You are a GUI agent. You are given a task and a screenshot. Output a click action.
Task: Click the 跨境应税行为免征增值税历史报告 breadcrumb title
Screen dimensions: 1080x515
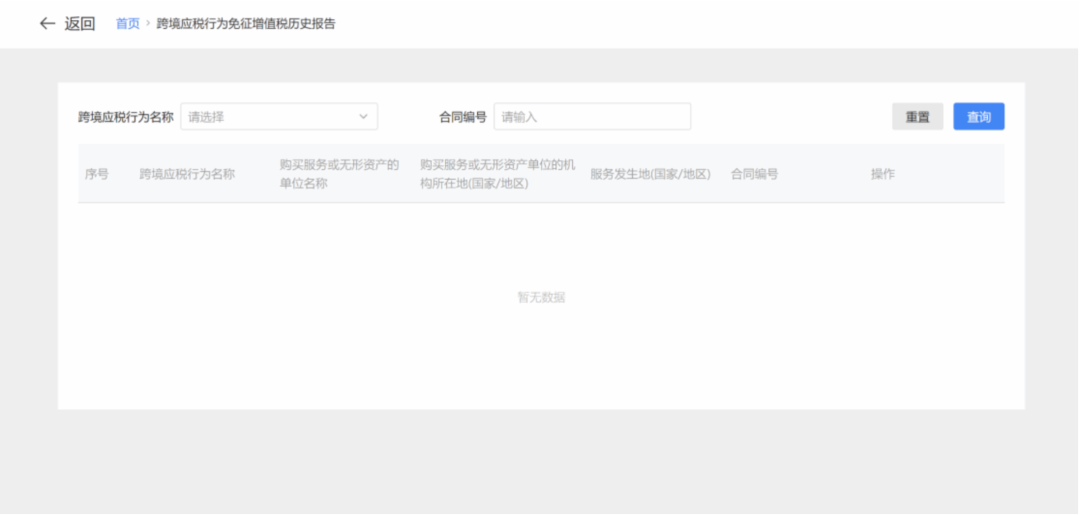tap(246, 24)
